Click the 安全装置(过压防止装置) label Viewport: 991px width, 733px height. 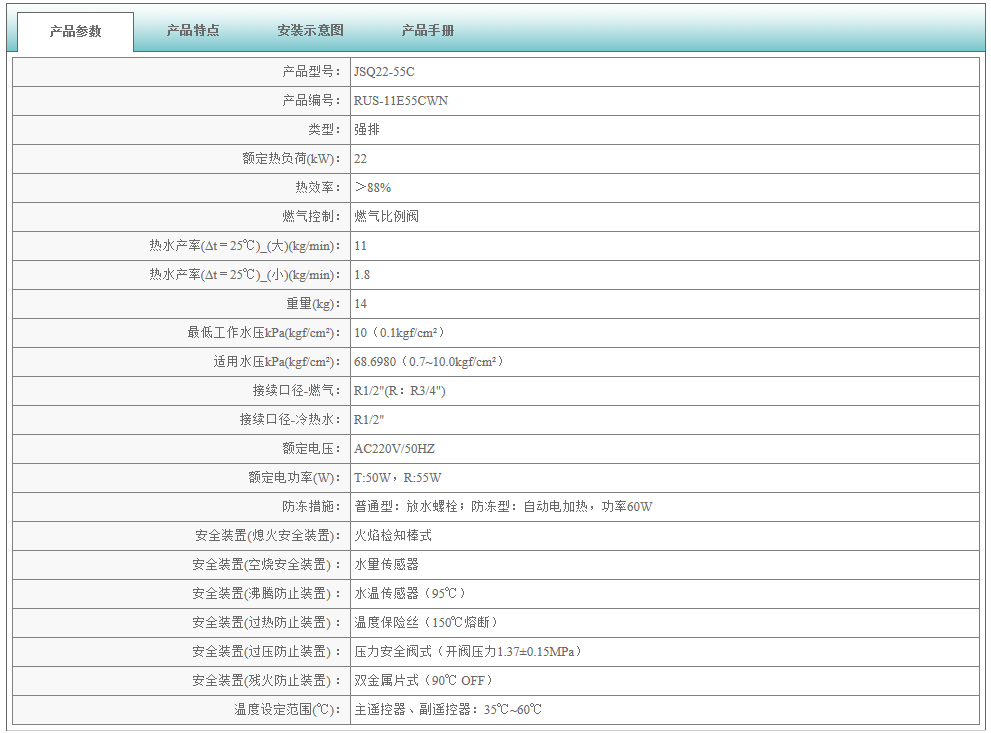(267, 651)
